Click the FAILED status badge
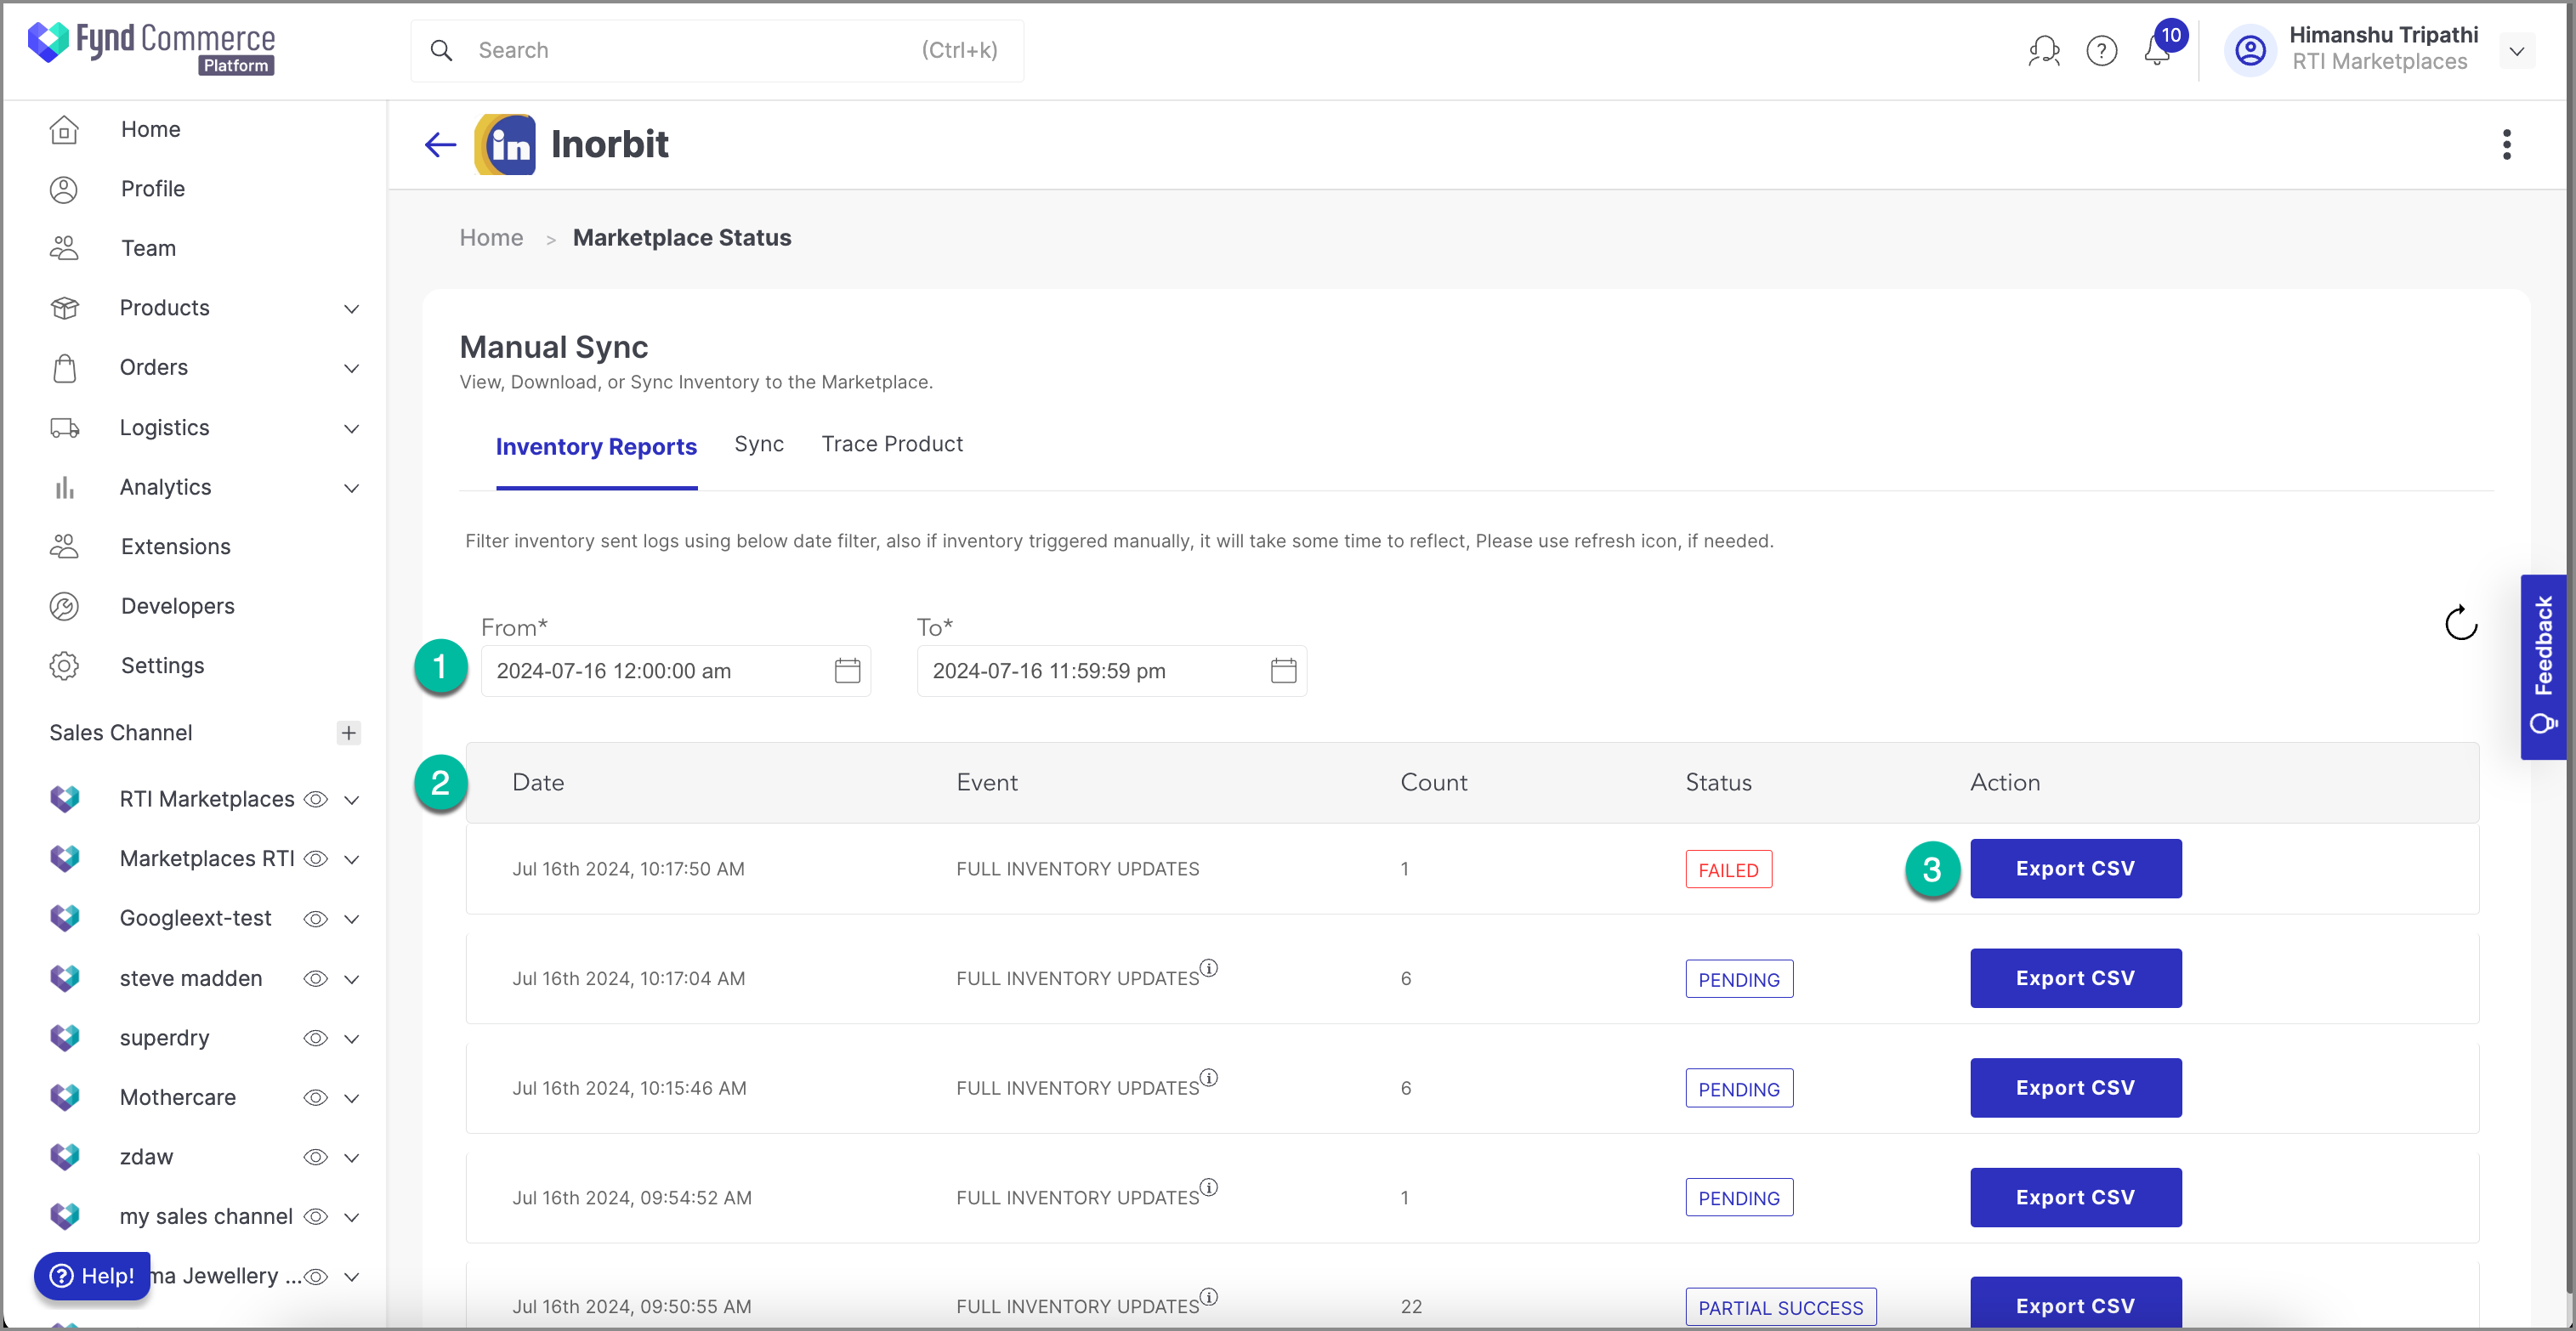Image resolution: width=2576 pixels, height=1331 pixels. (1728, 869)
